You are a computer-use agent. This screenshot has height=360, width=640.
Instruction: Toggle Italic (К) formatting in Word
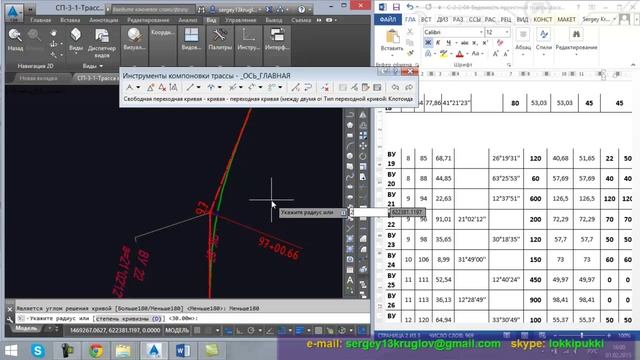click(x=438, y=42)
